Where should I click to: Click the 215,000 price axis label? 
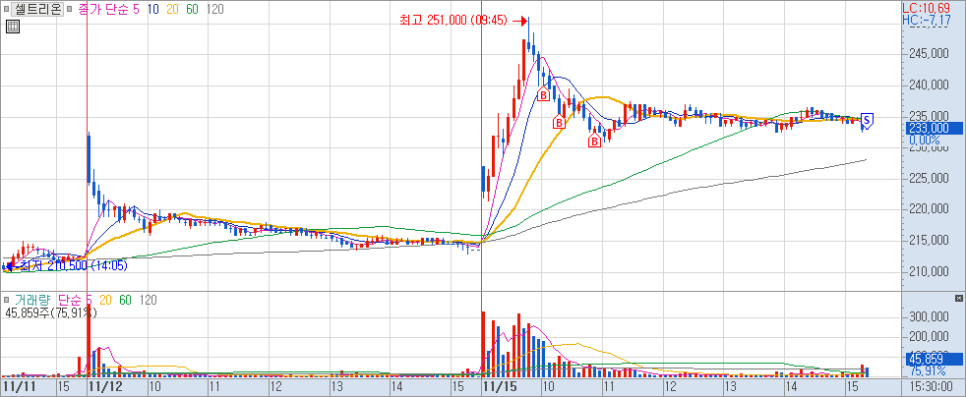point(929,240)
